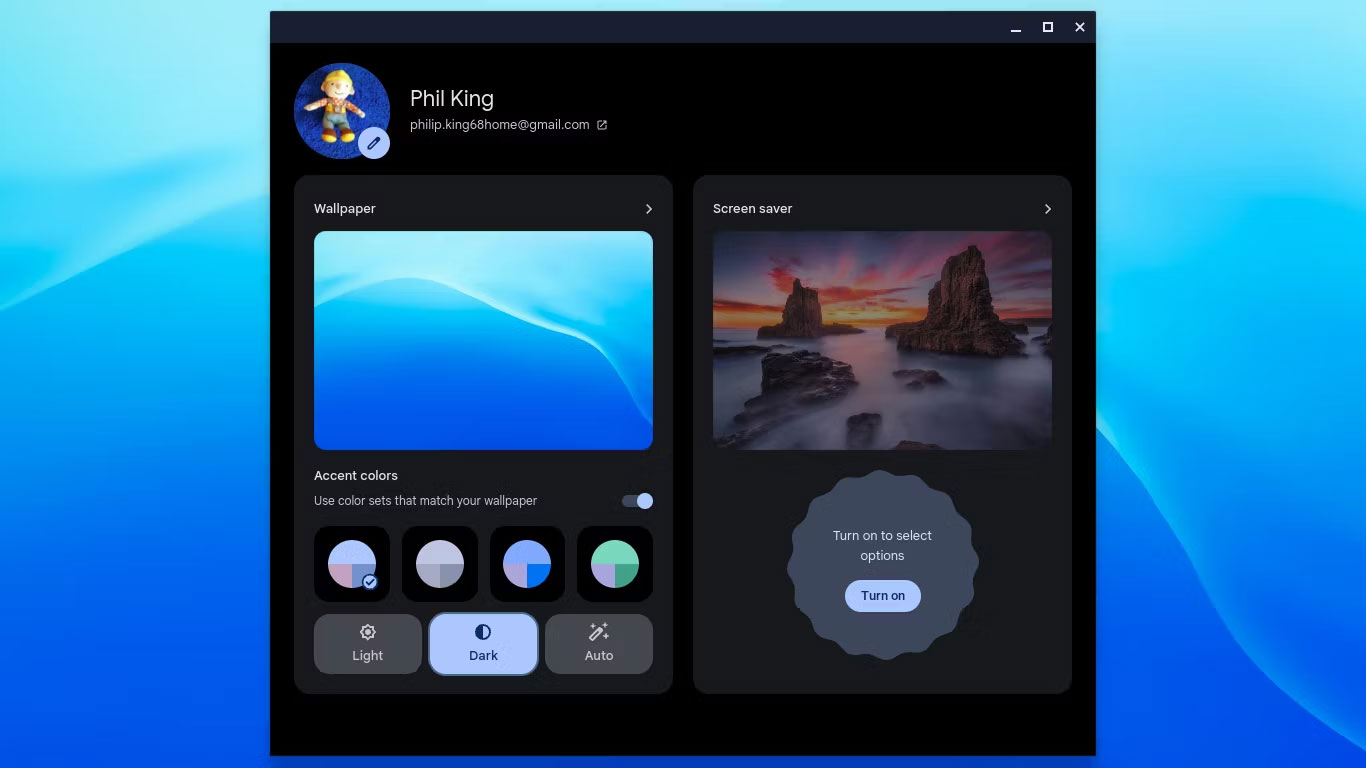Viewport: 1366px width, 768px height.
Task: Click the gear icon on the Light button
Action: coord(367,631)
